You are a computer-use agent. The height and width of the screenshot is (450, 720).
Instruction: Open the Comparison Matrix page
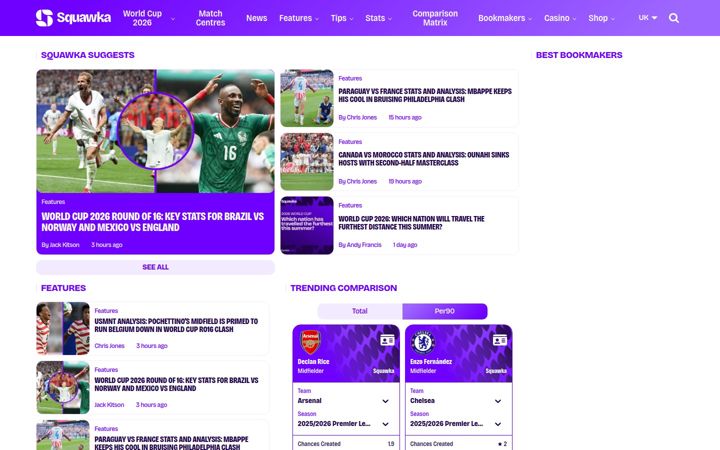click(x=435, y=18)
